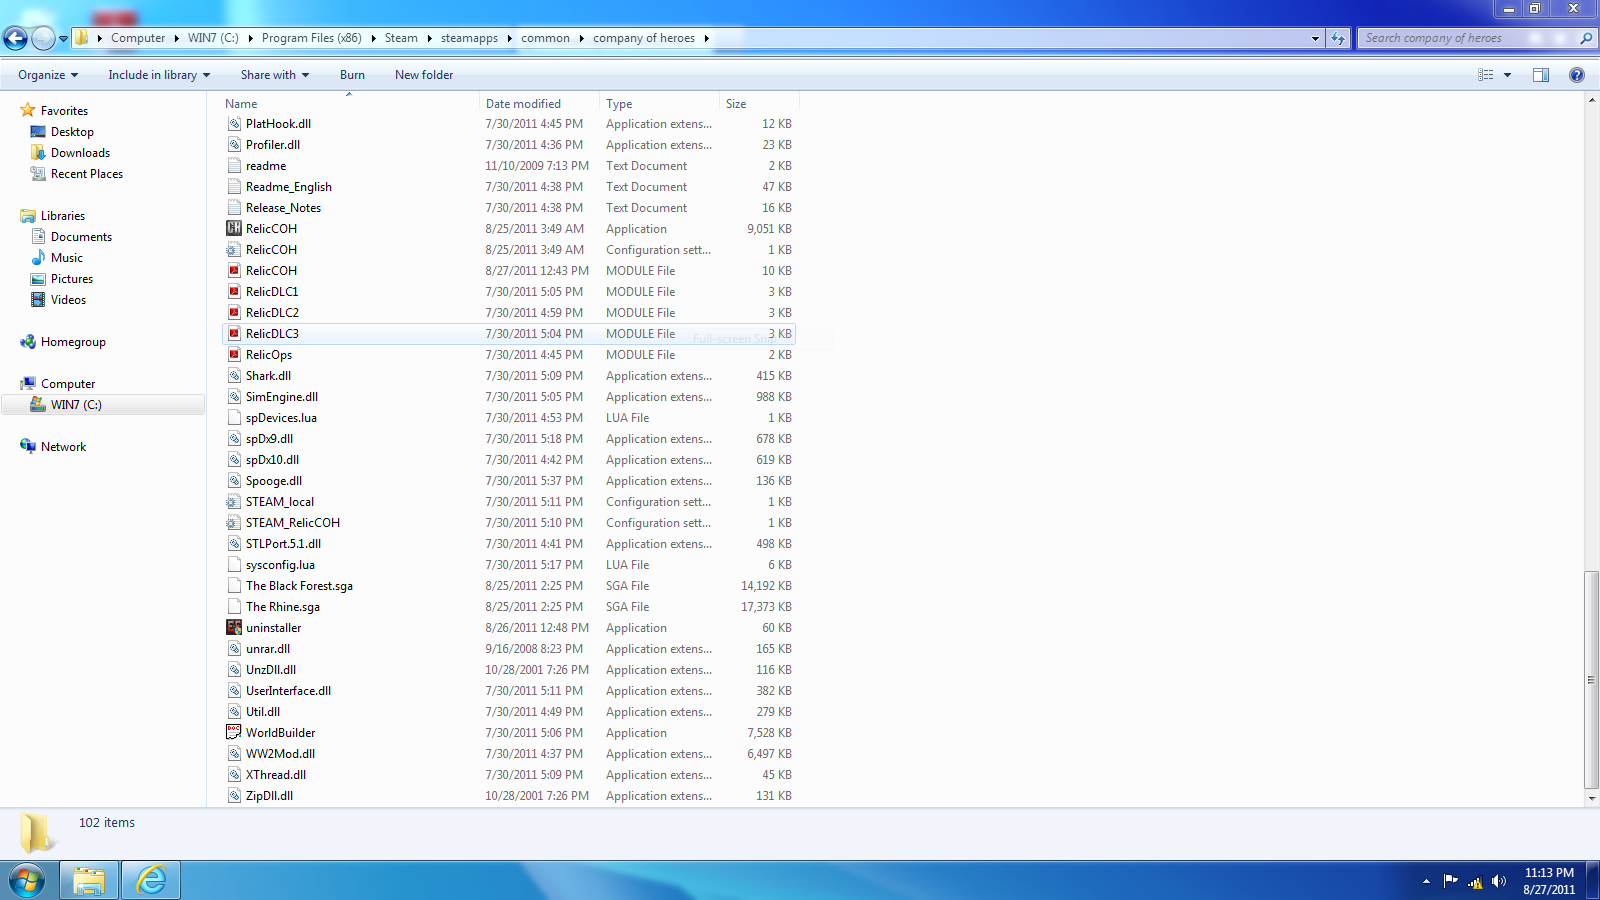1600x900 pixels.
Task: Open recent pages dropdown arrow
Action: coord(63,39)
